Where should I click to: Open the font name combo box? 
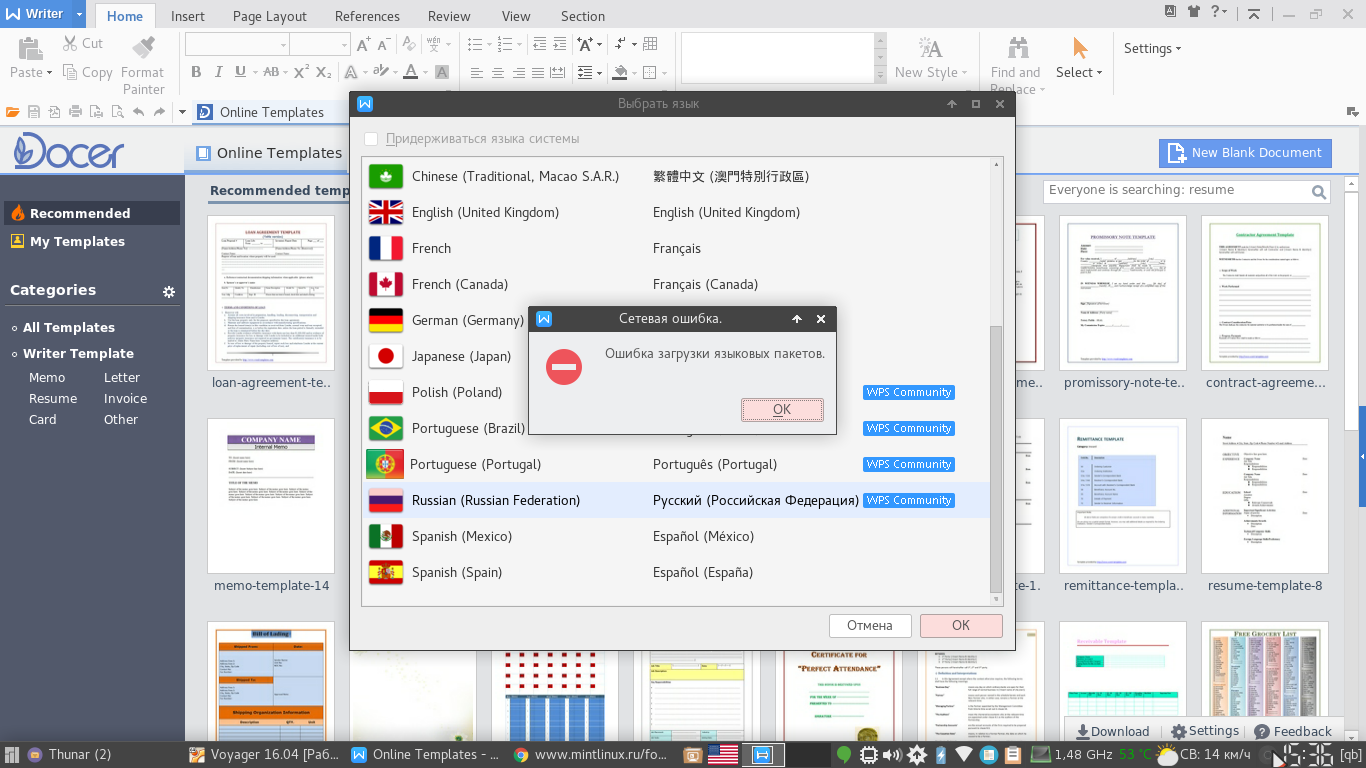click(237, 44)
